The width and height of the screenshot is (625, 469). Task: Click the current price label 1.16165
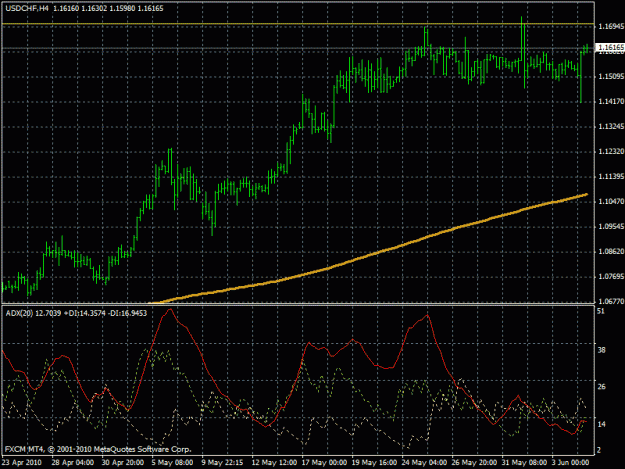click(610, 47)
